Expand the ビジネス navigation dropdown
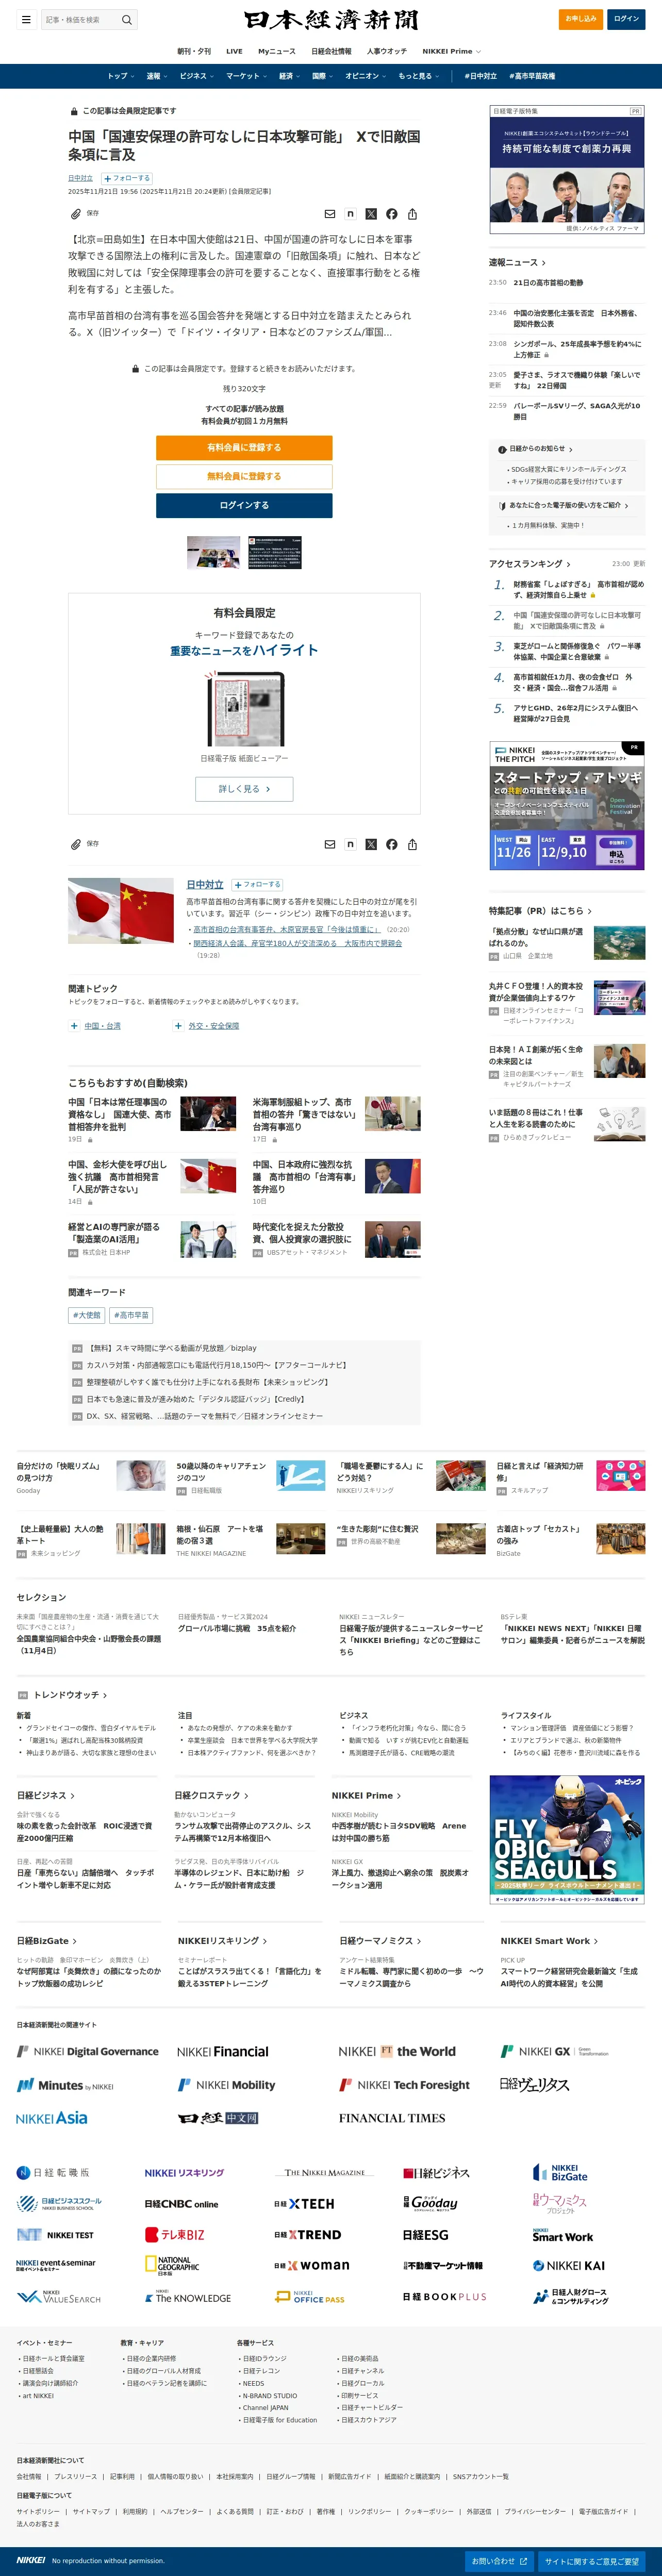662x2576 pixels. coord(196,76)
